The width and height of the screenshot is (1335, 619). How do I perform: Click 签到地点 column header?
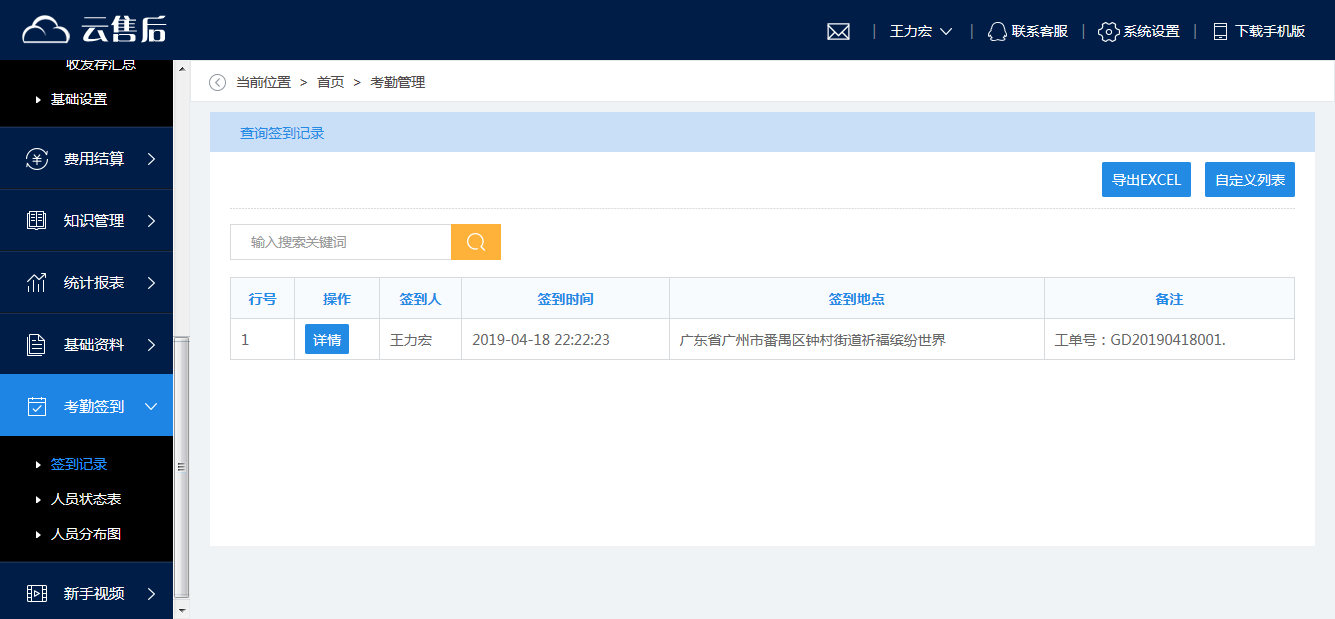[x=857, y=299]
